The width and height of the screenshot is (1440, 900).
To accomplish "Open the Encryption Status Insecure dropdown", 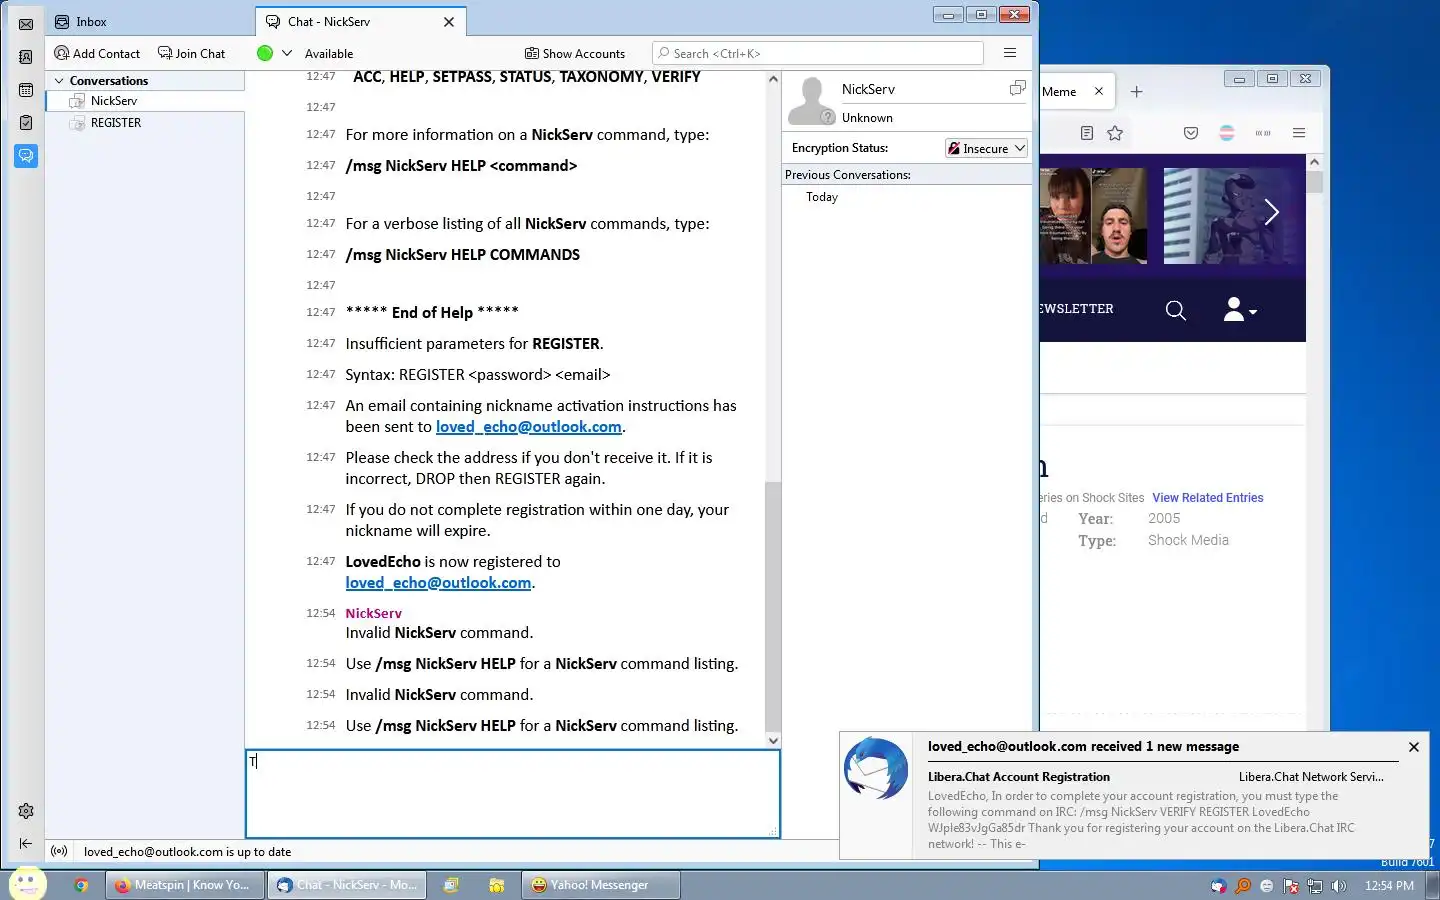I will (986, 148).
